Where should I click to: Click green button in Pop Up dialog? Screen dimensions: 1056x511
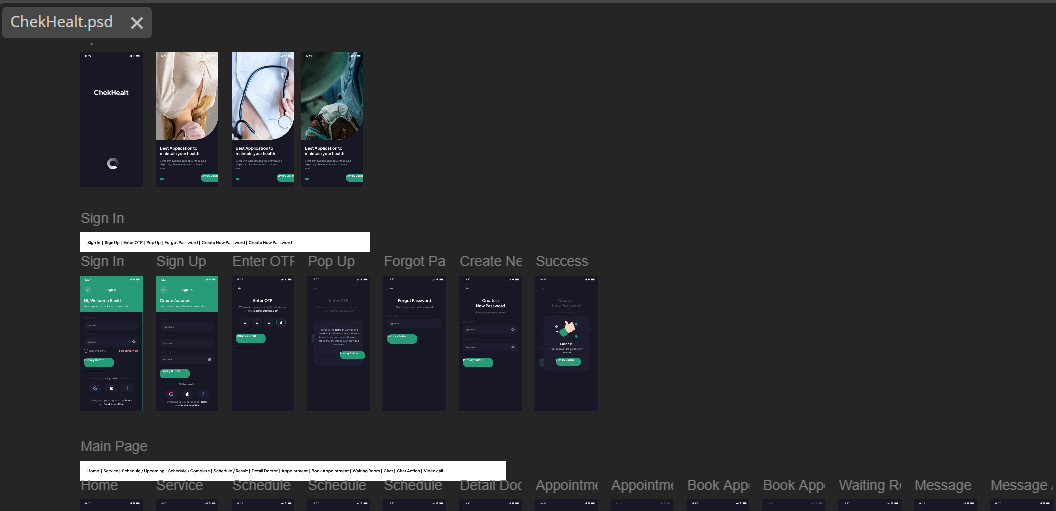click(x=352, y=354)
